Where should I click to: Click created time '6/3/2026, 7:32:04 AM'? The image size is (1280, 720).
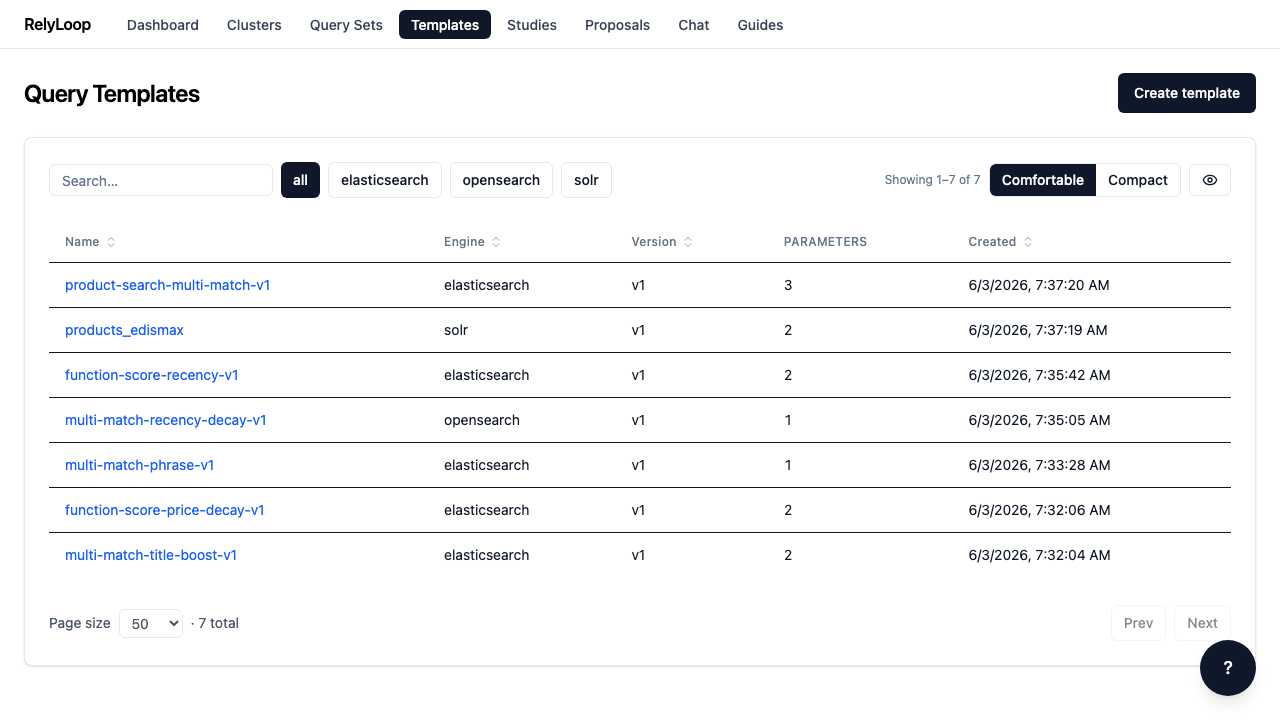point(1039,555)
